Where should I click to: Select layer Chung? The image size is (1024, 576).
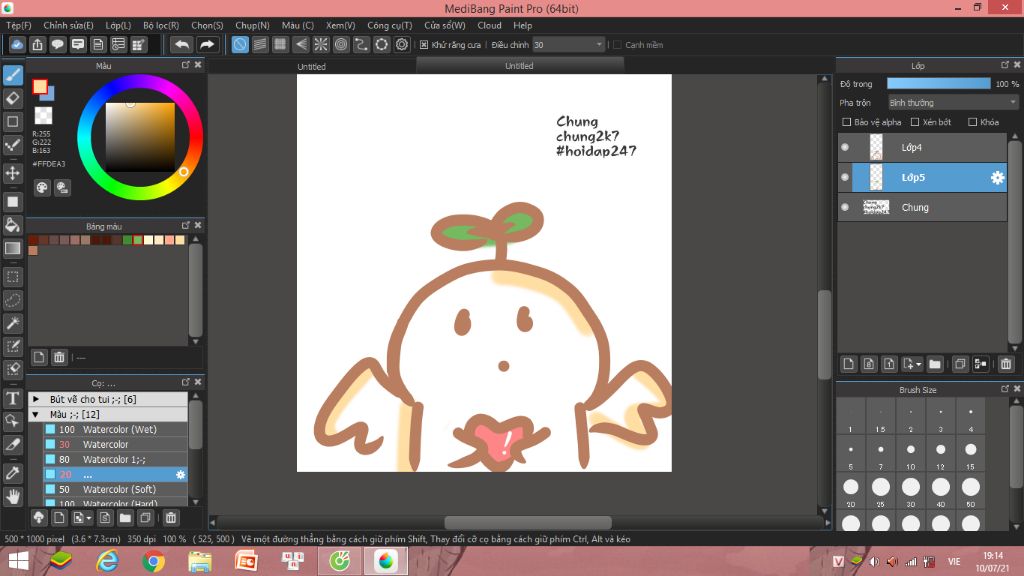tap(922, 207)
